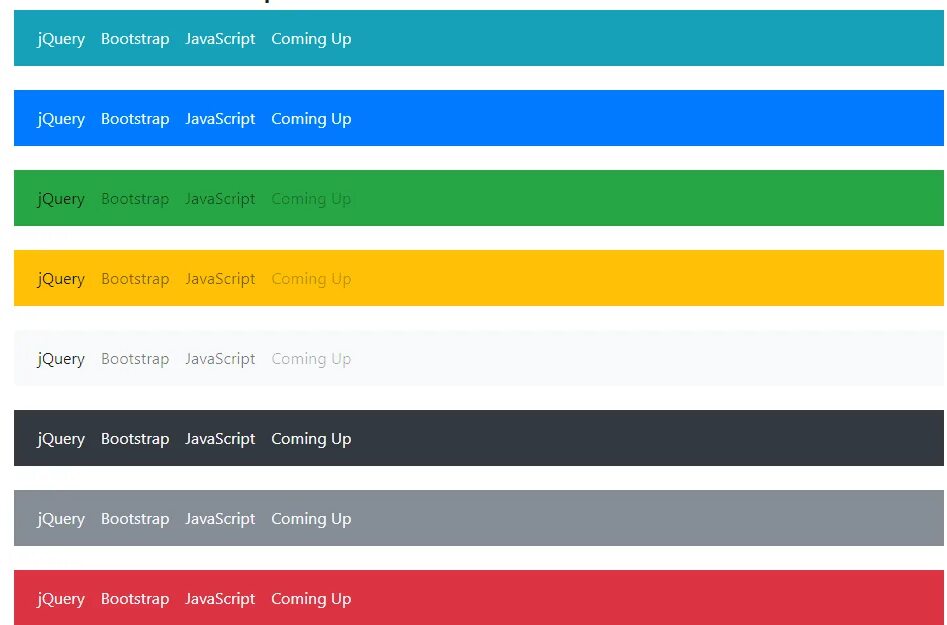Click jQuery in the dark navbar
947x625 pixels.
(x=61, y=440)
